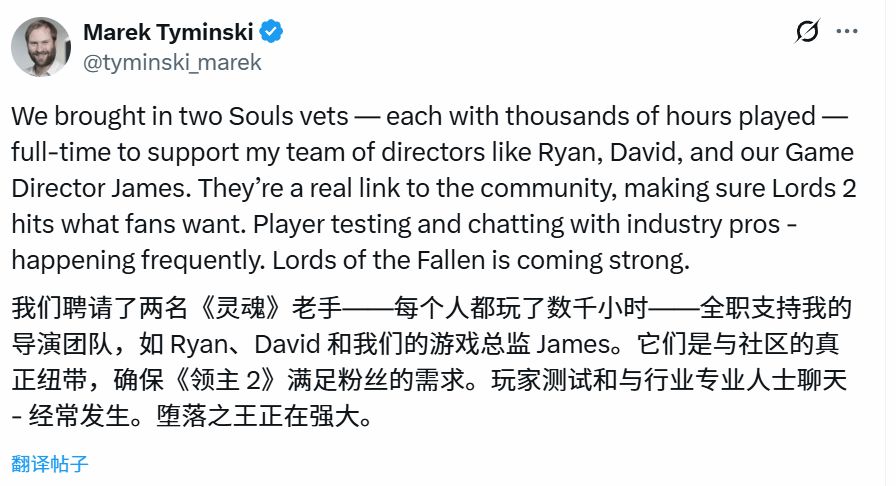
Task: Click the 翻译帖子 translate post link
Action: (x=51, y=464)
